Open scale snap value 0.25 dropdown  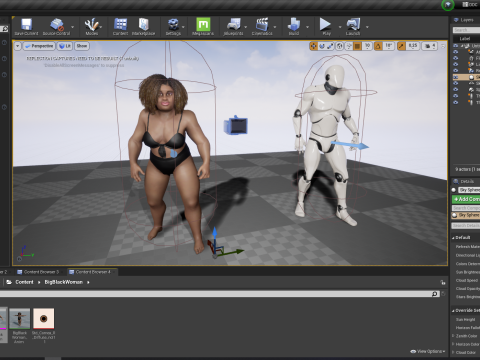tap(413, 46)
